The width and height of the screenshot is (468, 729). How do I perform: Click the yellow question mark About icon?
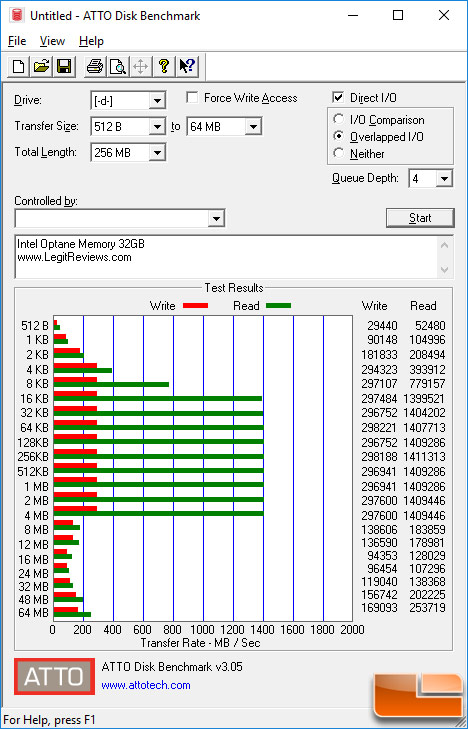click(164, 66)
